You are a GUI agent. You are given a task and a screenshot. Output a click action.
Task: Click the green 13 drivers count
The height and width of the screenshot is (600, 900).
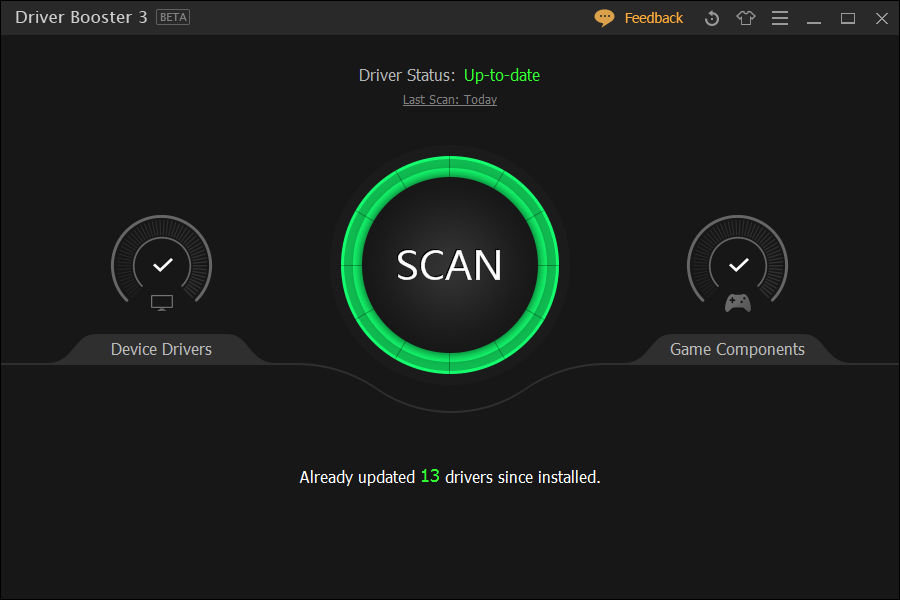pyautogui.click(x=430, y=476)
